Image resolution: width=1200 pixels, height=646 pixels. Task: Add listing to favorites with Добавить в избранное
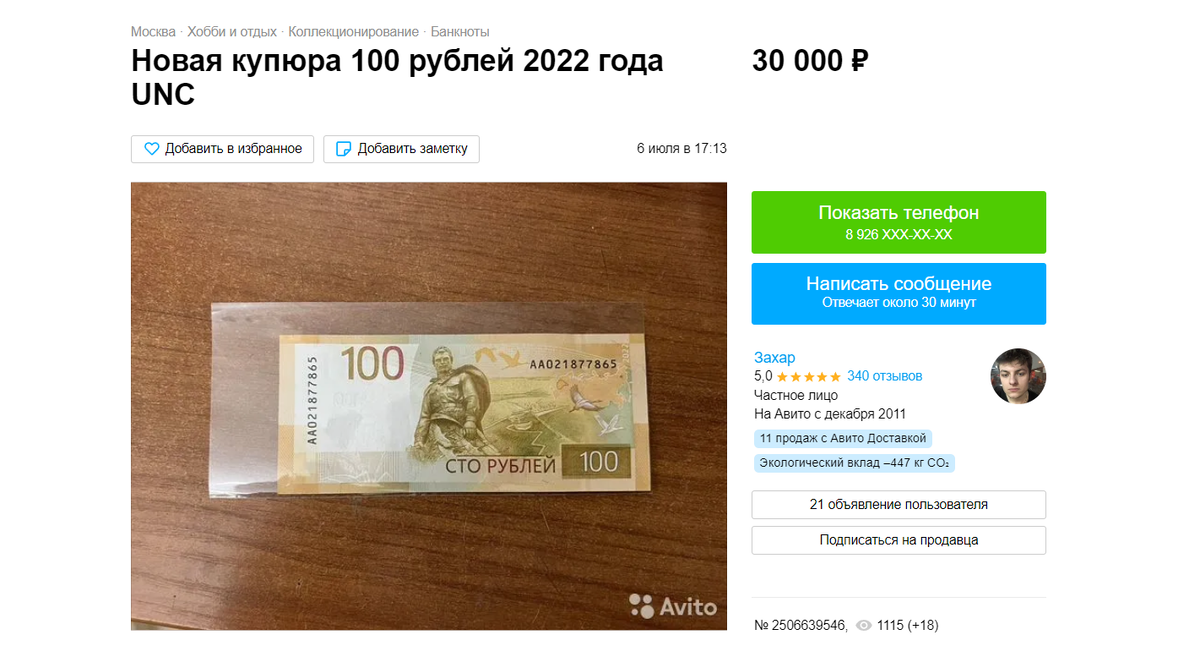(x=223, y=149)
